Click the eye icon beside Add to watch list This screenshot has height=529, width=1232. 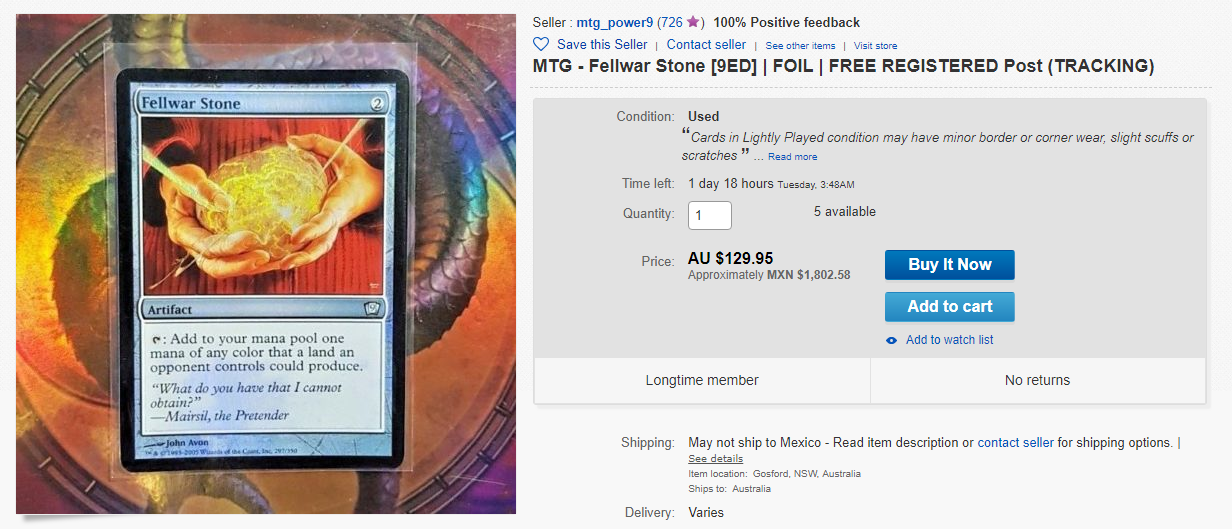click(x=892, y=340)
